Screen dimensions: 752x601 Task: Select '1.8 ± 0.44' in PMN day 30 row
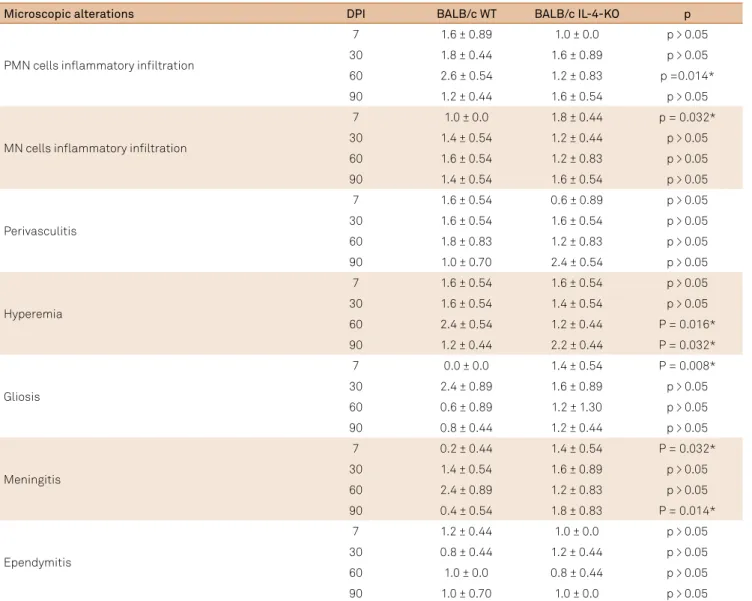point(466,55)
